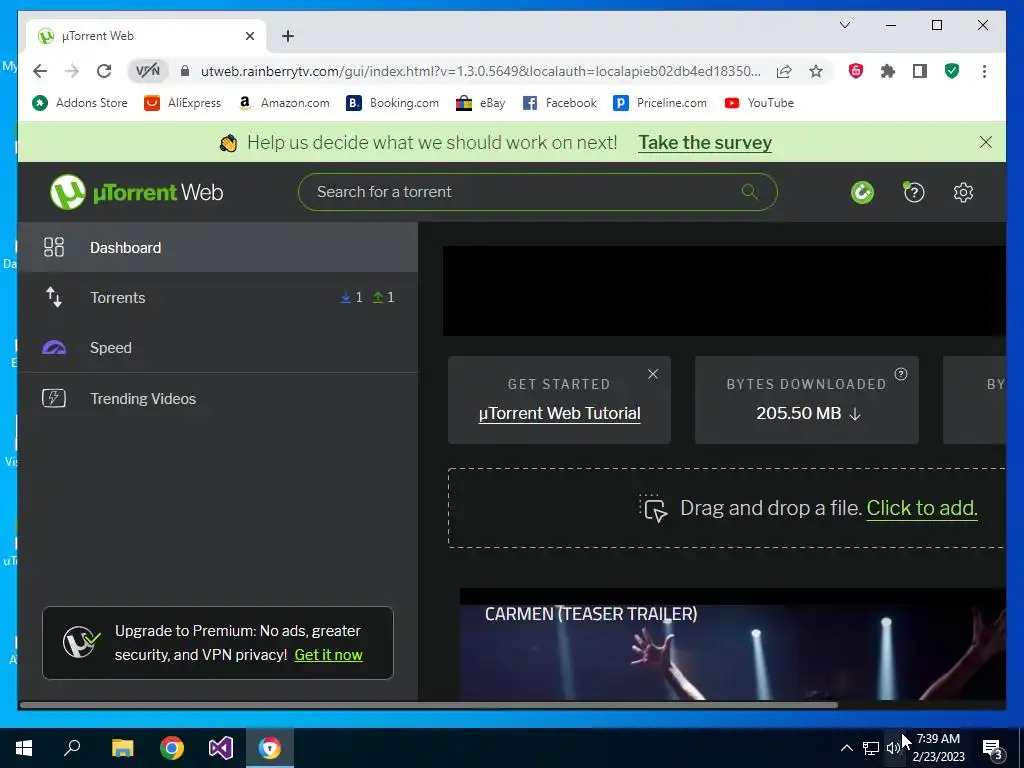Click the Dashboard grid icon

[x=54, y=247]
